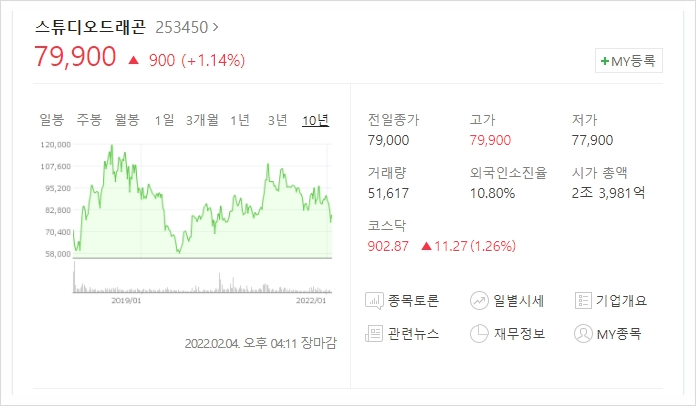696x406 pixels.
Task: Select the 1년 chart period
Action: coord(240,120)
